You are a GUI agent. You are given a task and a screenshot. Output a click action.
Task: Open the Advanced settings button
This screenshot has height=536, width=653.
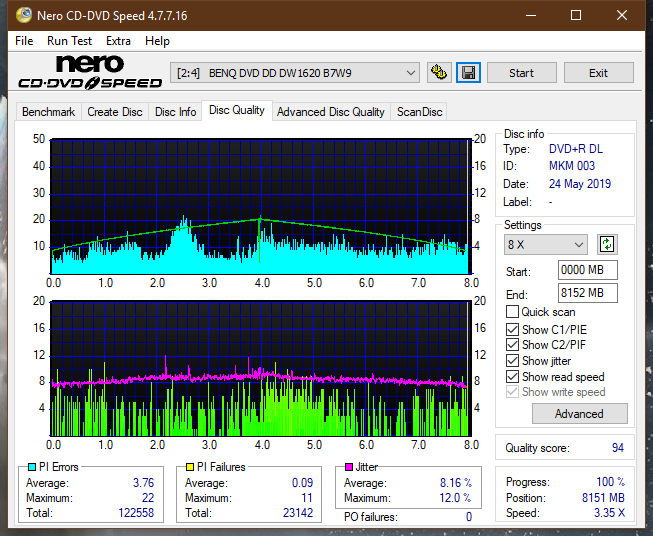tap(579, 414)
